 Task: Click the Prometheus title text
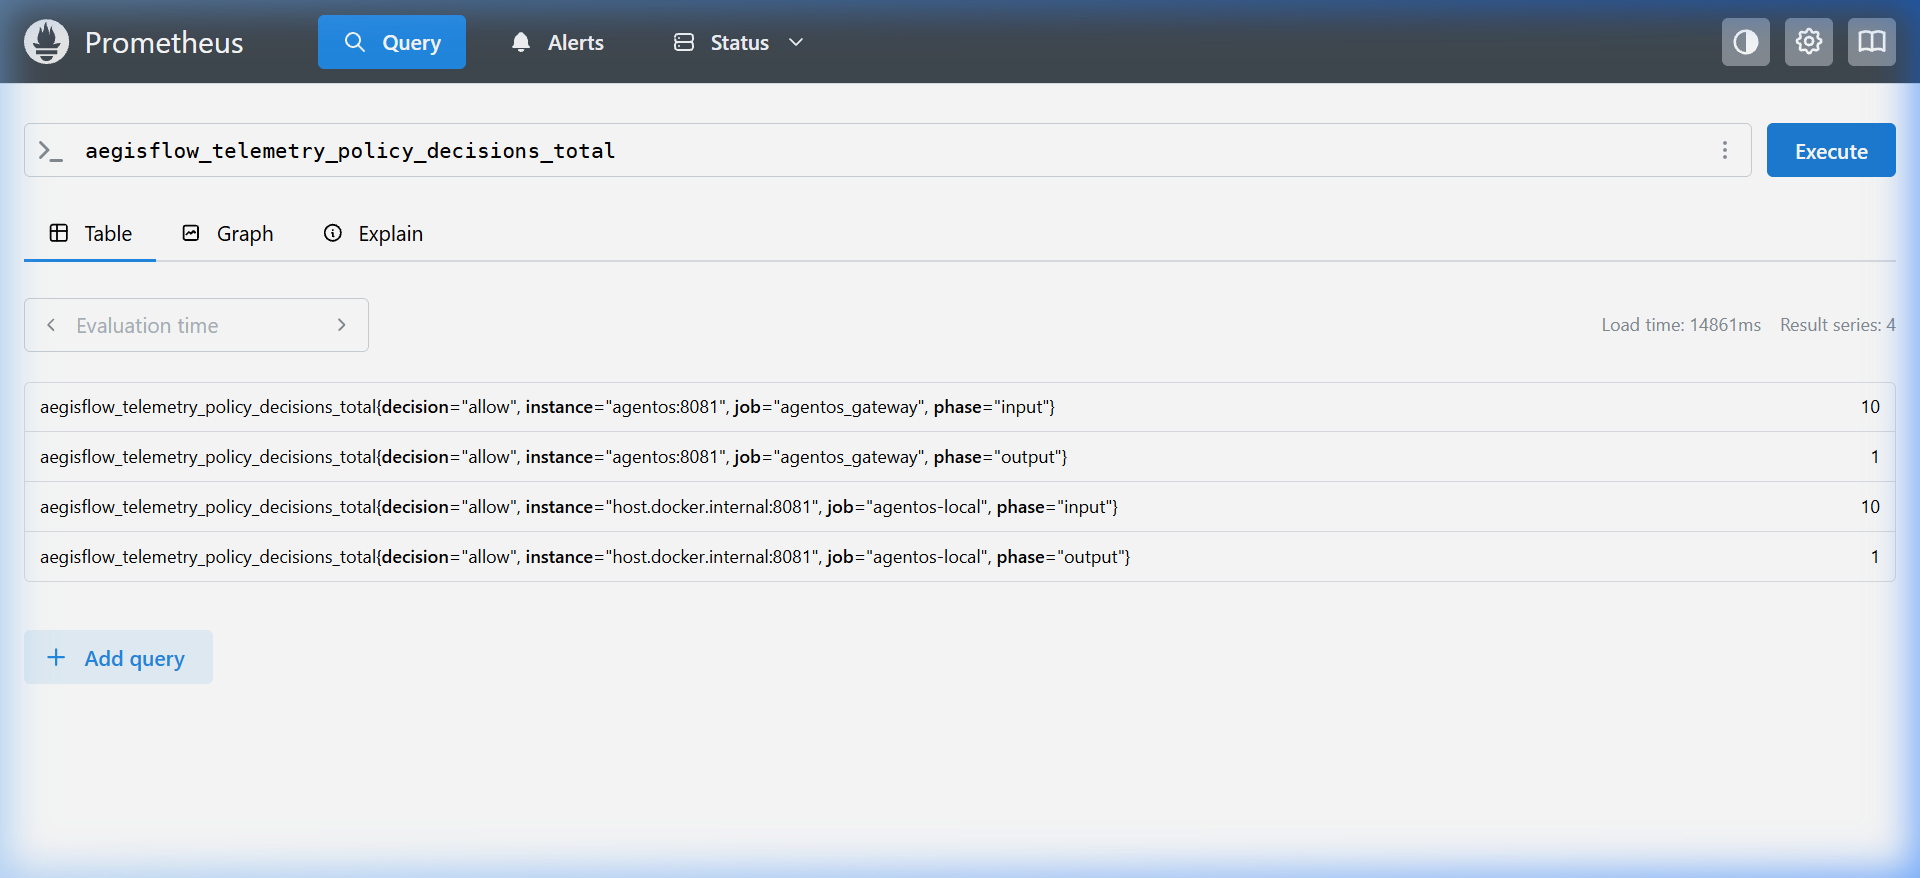point(164,42)
